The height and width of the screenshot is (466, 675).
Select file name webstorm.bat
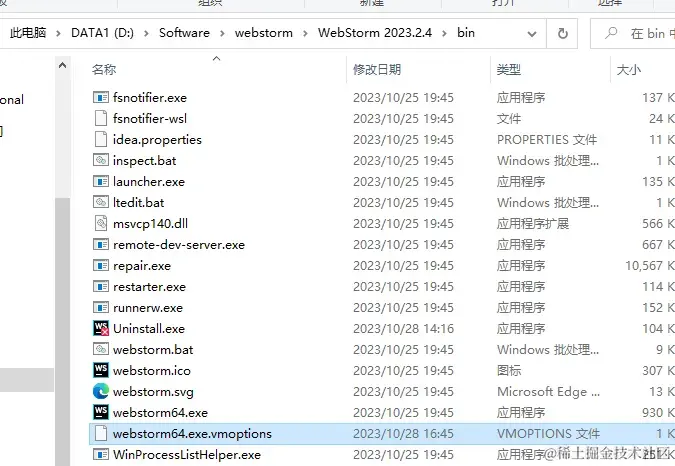point(153,349)
